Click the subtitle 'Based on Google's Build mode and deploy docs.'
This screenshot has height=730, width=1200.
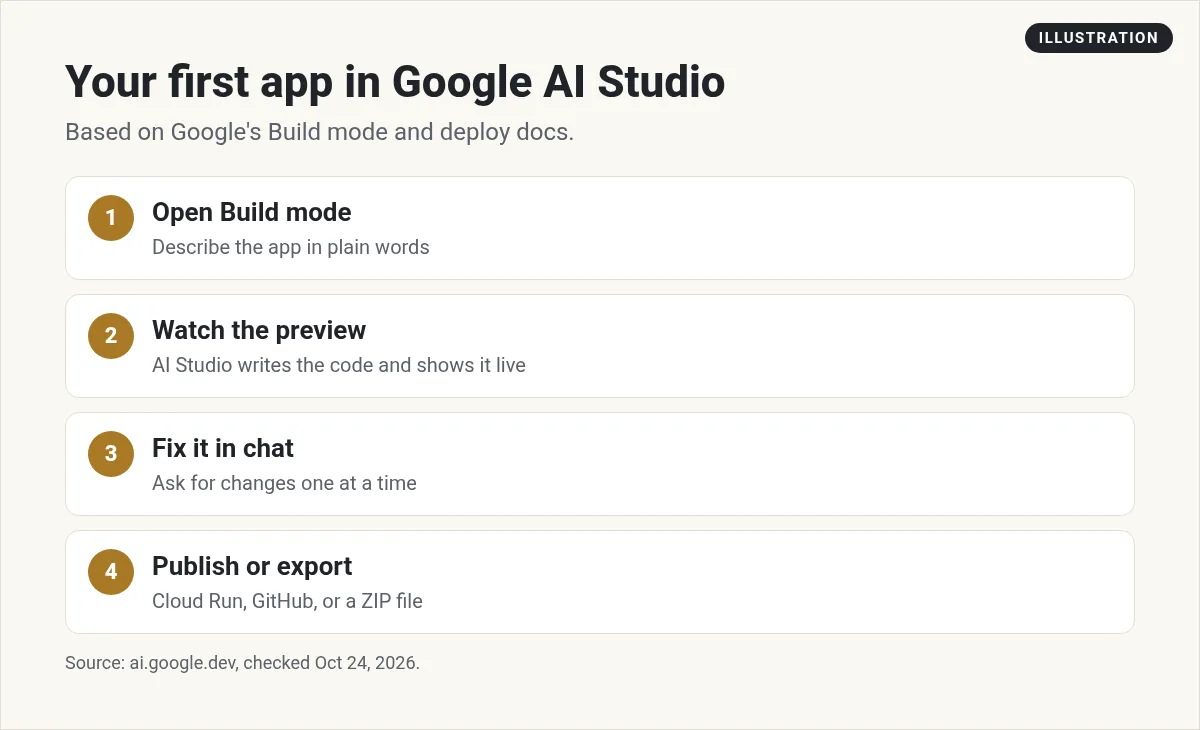319,132
